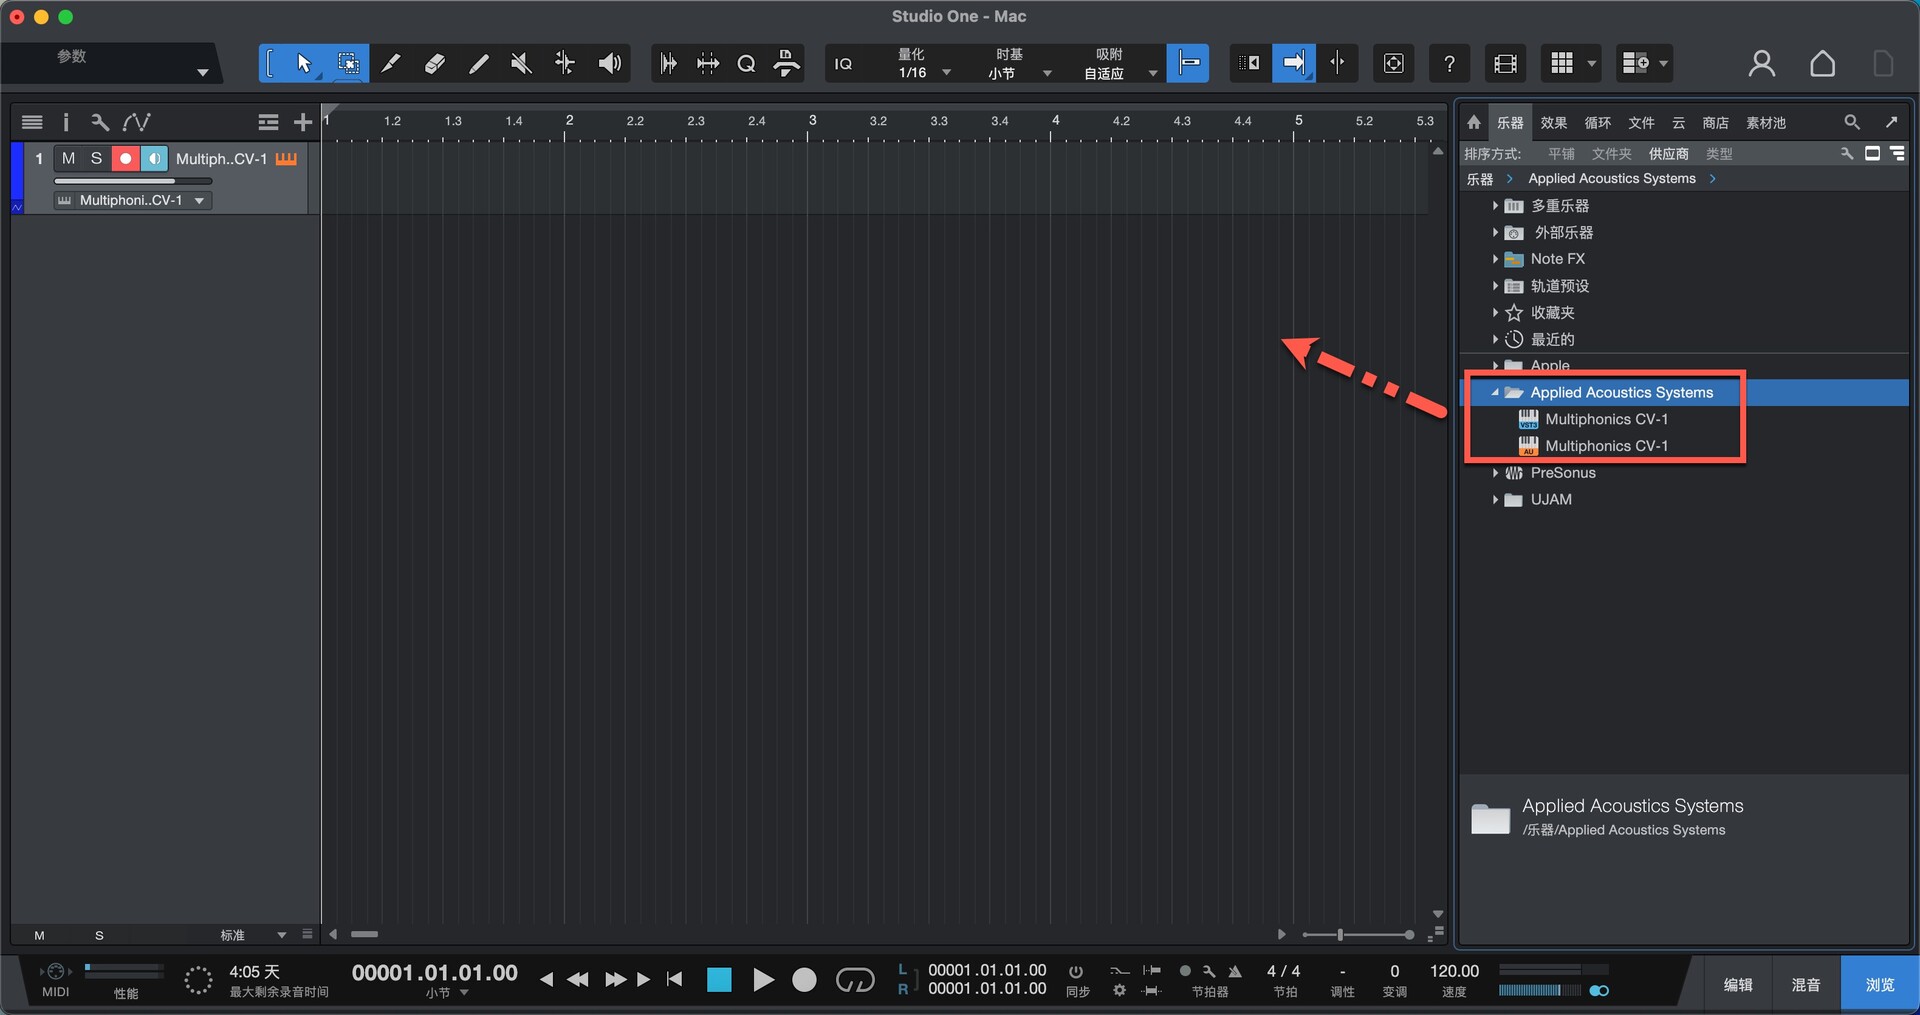The width and height of the screenshot is (1920, 1015).
Task: Solo track Multiph..CV-1
Action: [x=96, y=159]
